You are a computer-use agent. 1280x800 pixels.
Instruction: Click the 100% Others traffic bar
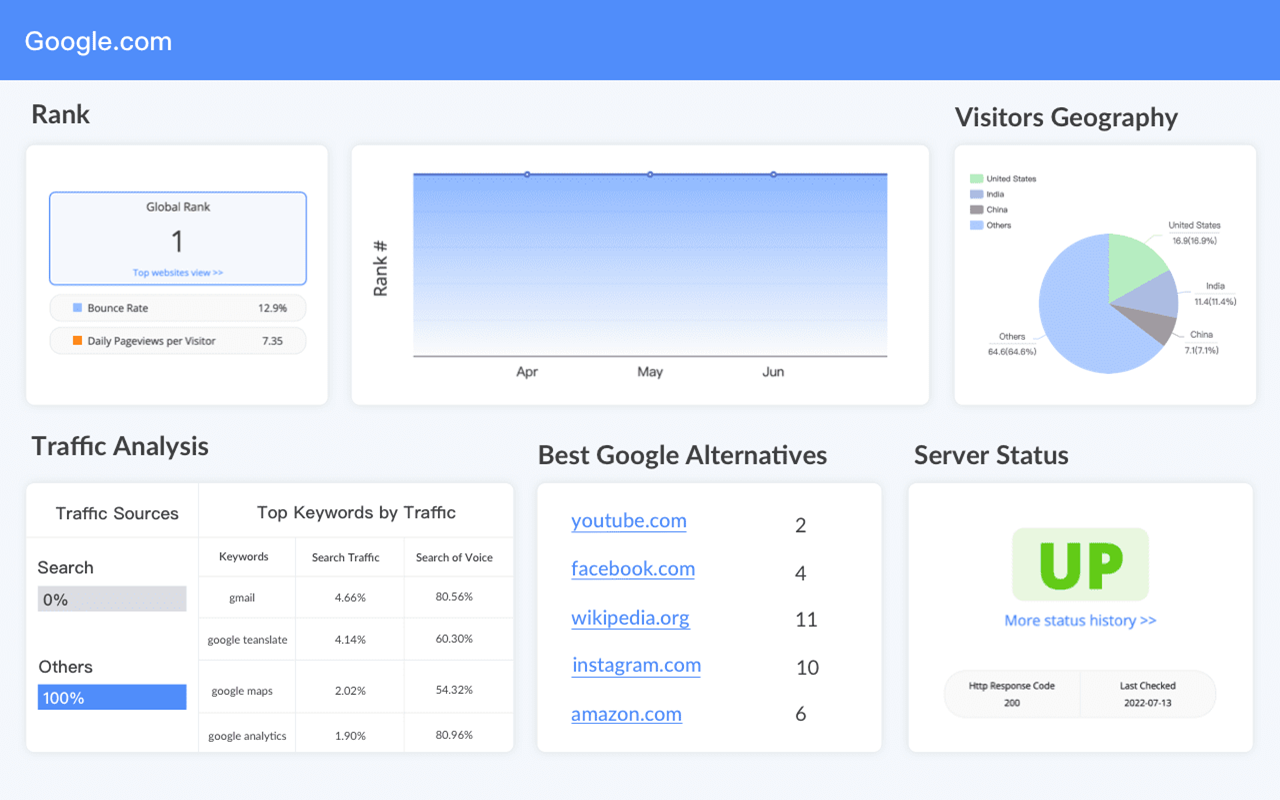tap(111, 697)
